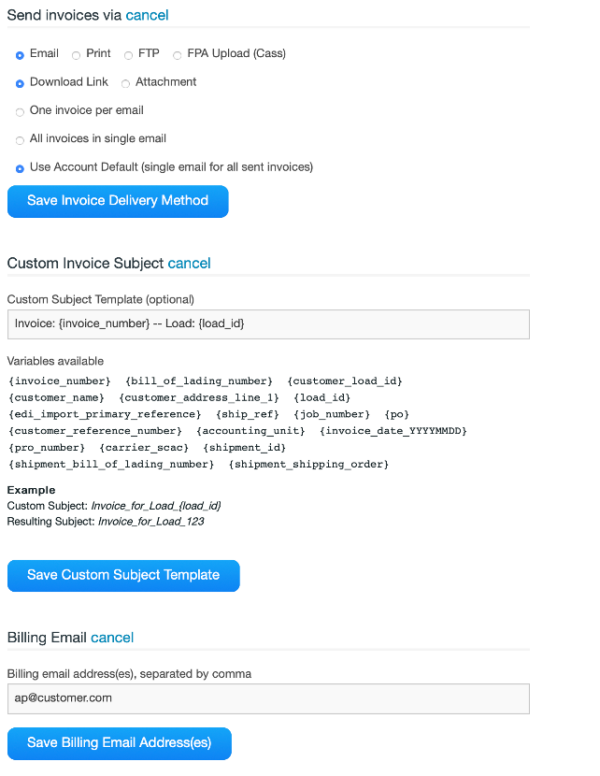600x776 pixels.
Task: Focus the Custom Subject Template field
Action: coord(268,324)
